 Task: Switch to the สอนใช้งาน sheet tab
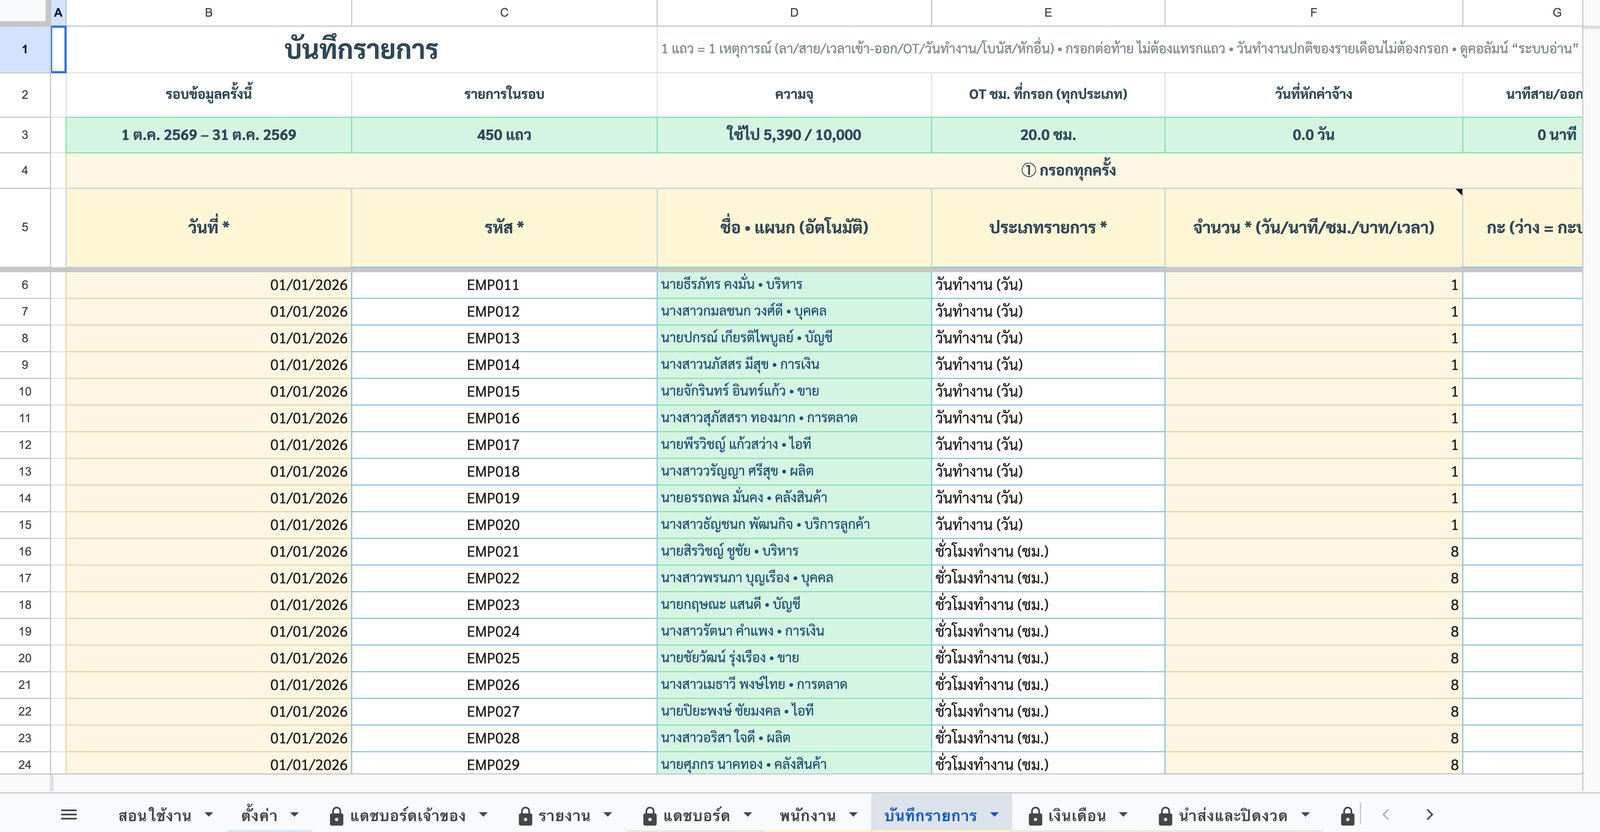(x=155, y=815)
